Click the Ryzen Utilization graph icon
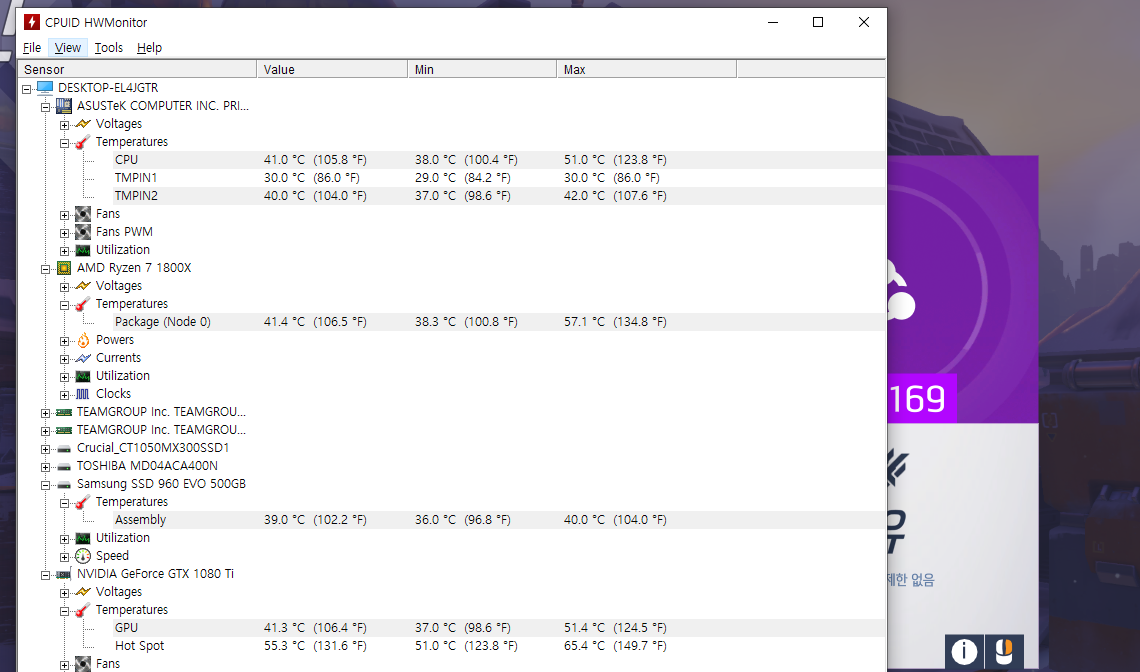 pos(83,376)
